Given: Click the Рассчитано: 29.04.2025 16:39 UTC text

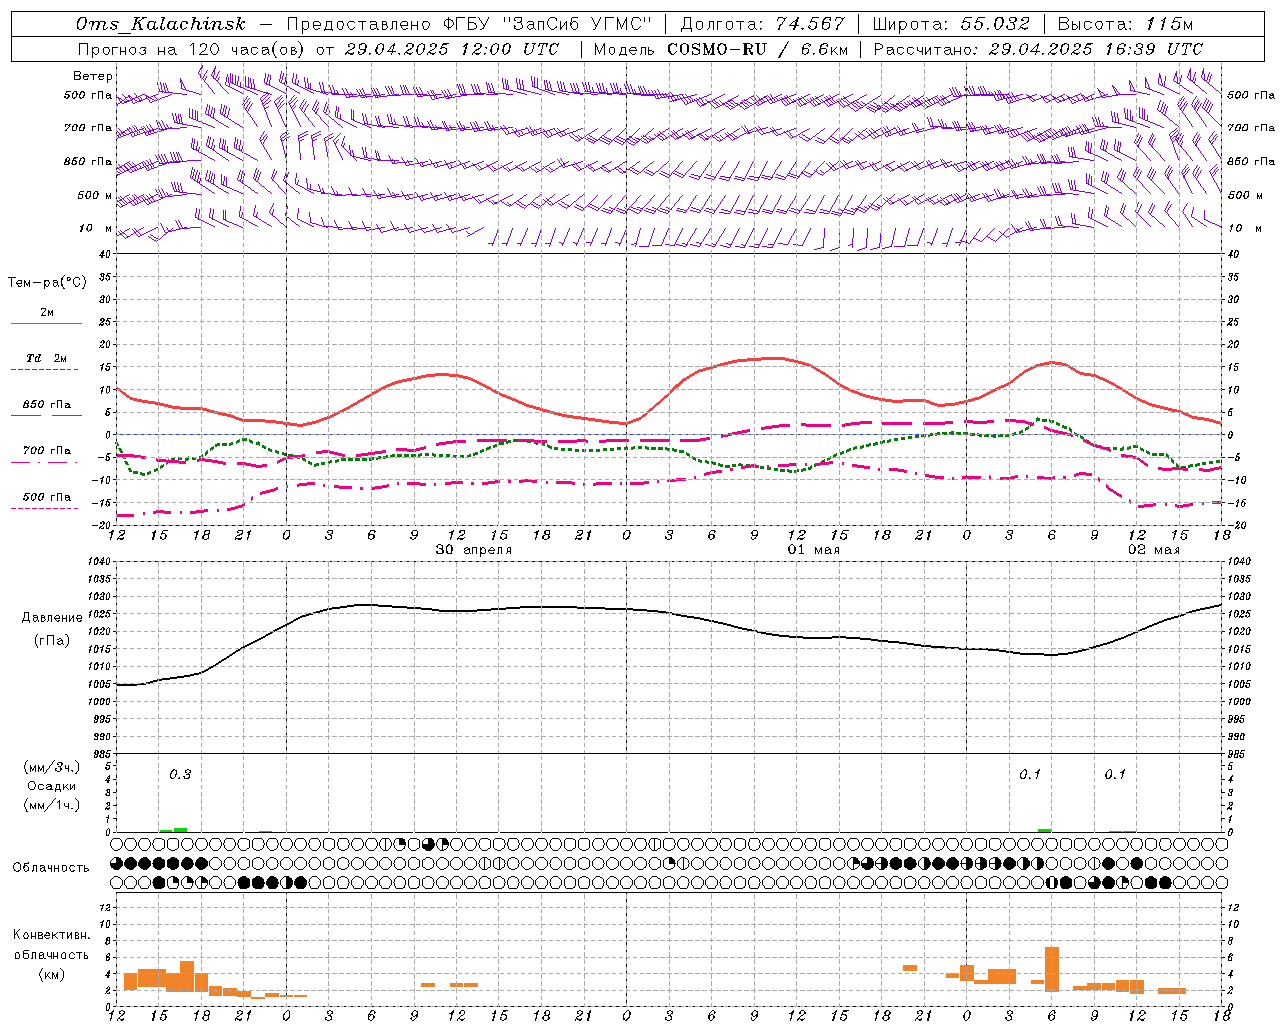Looking at the screenshot, I should tap(1038, 49).
